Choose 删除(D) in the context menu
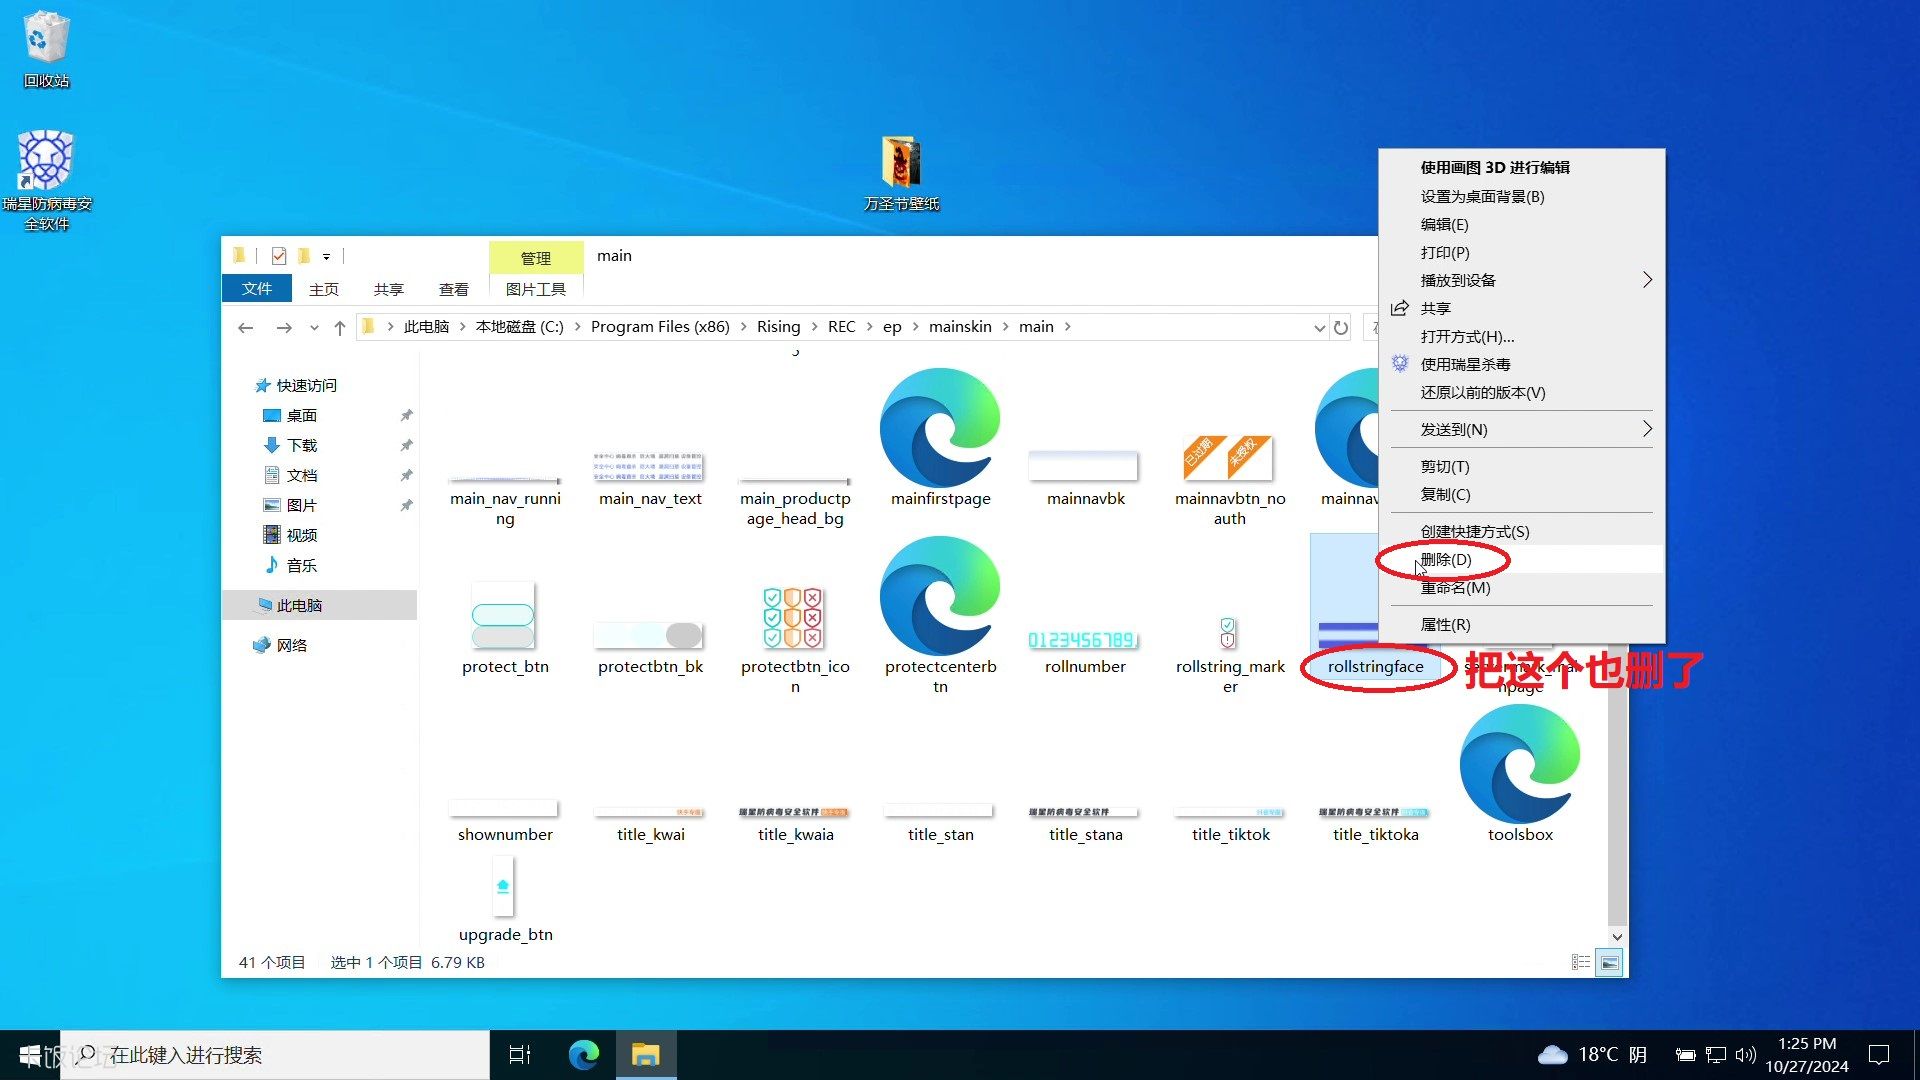1920x1080 pixels. [x=1521, y=559]
